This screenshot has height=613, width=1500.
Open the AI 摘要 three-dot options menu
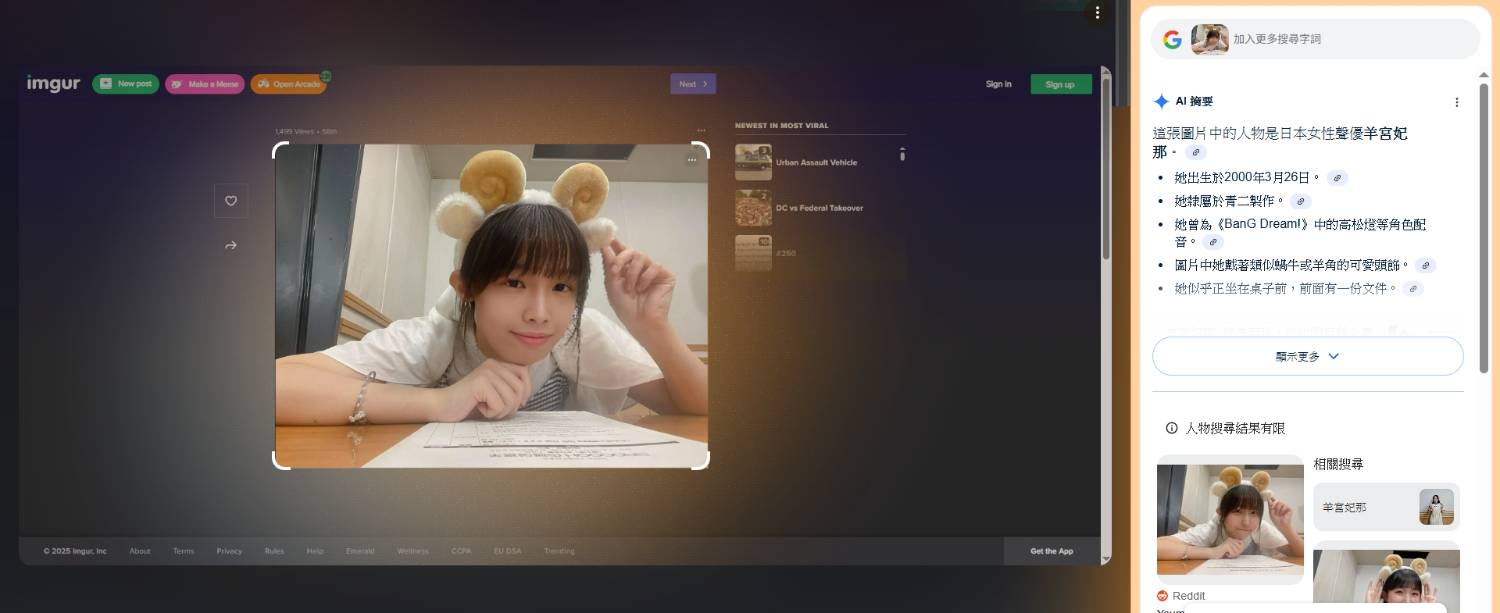click(x=1457, y=102)
